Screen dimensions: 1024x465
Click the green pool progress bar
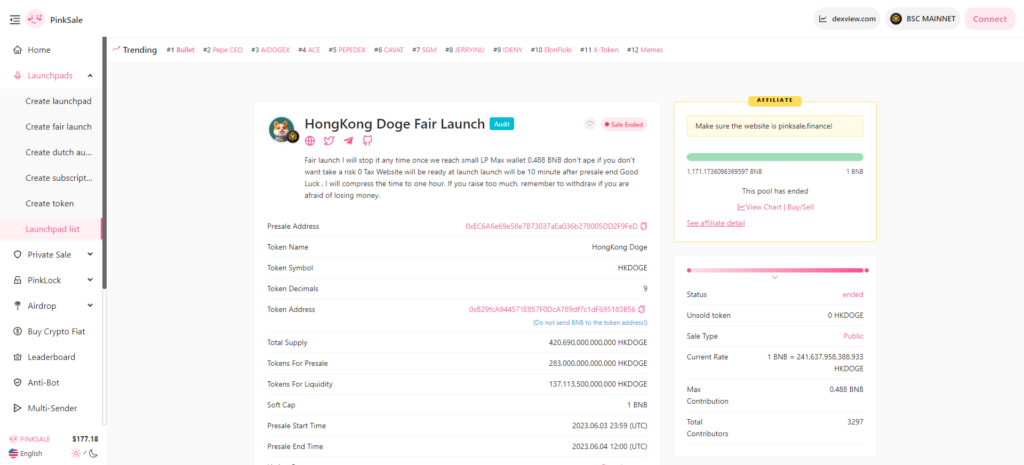[x=775, y=157]
